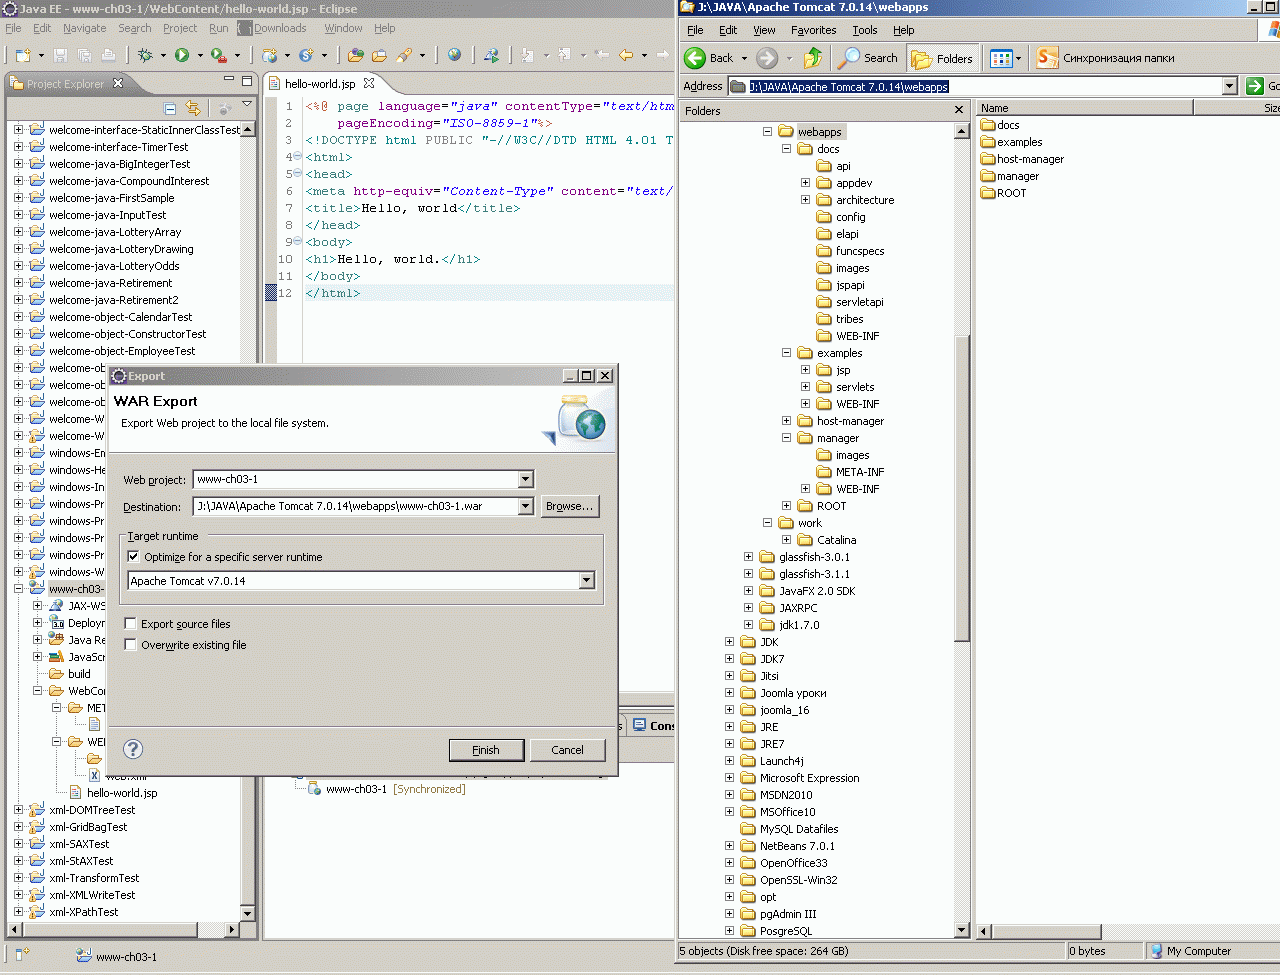
Task: Uncheck Optimize for a specific server runtime
Action: pos(133,557)
